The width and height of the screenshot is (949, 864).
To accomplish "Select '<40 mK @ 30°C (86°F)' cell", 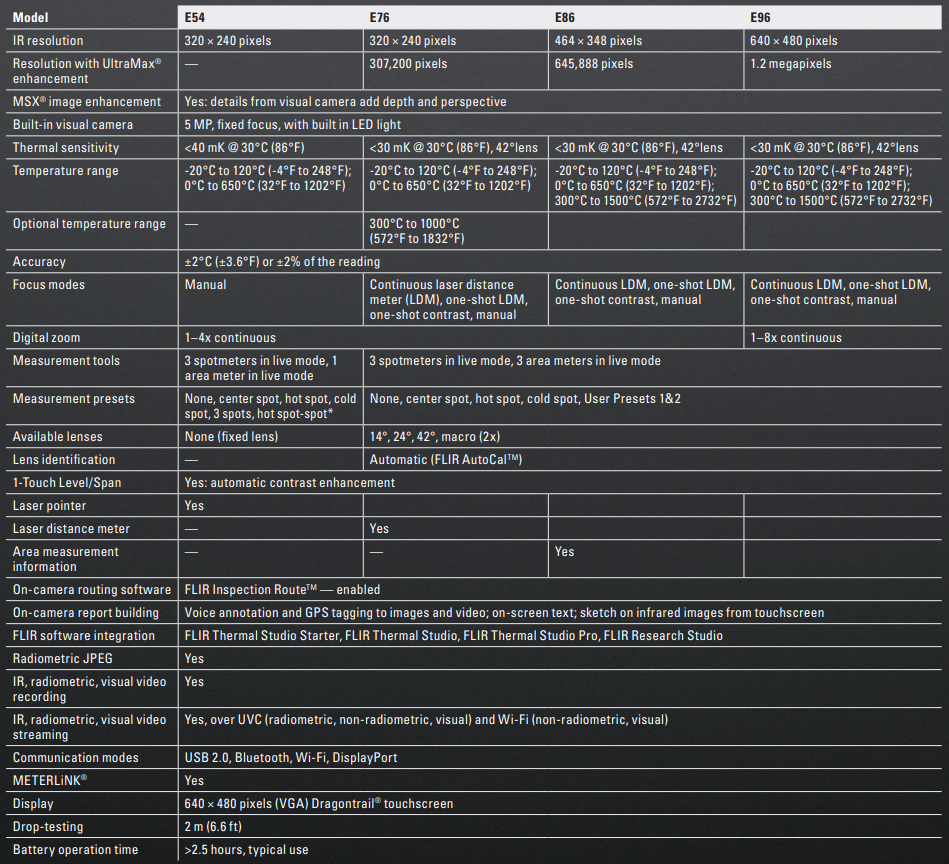I will pyautogui.click(x=245, y=148).
